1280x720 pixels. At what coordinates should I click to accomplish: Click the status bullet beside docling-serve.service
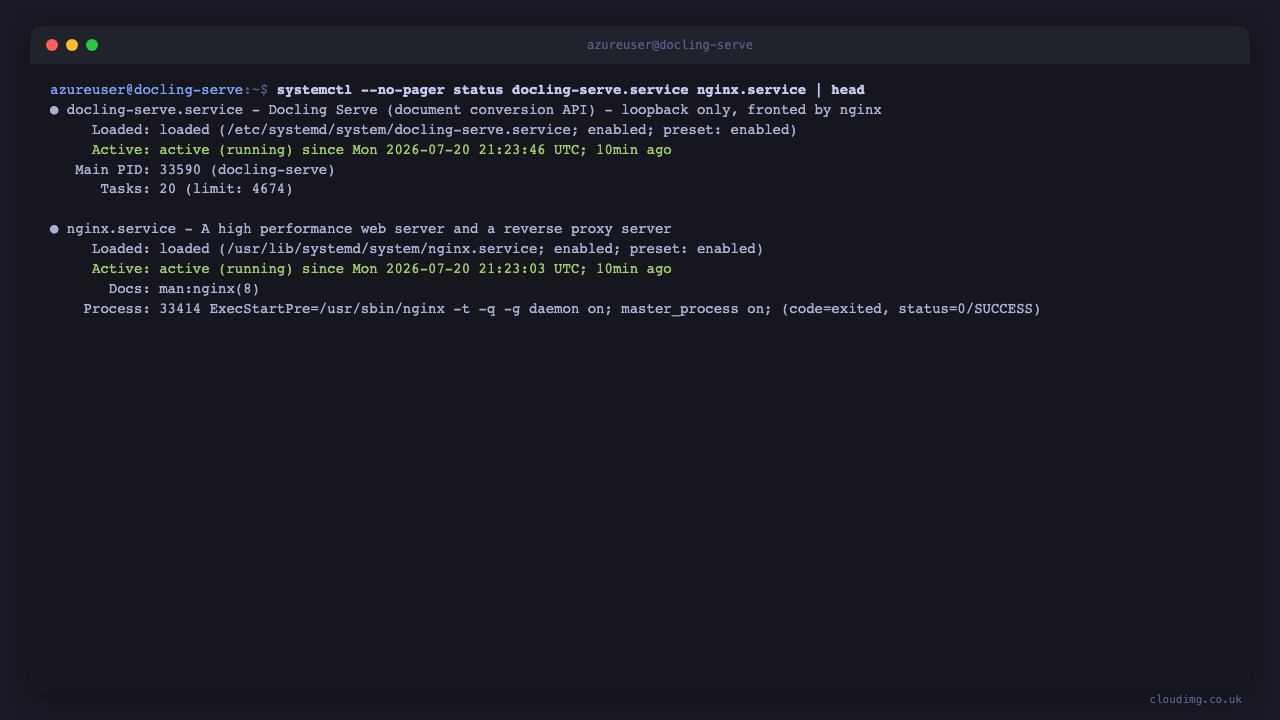point(54,110)
